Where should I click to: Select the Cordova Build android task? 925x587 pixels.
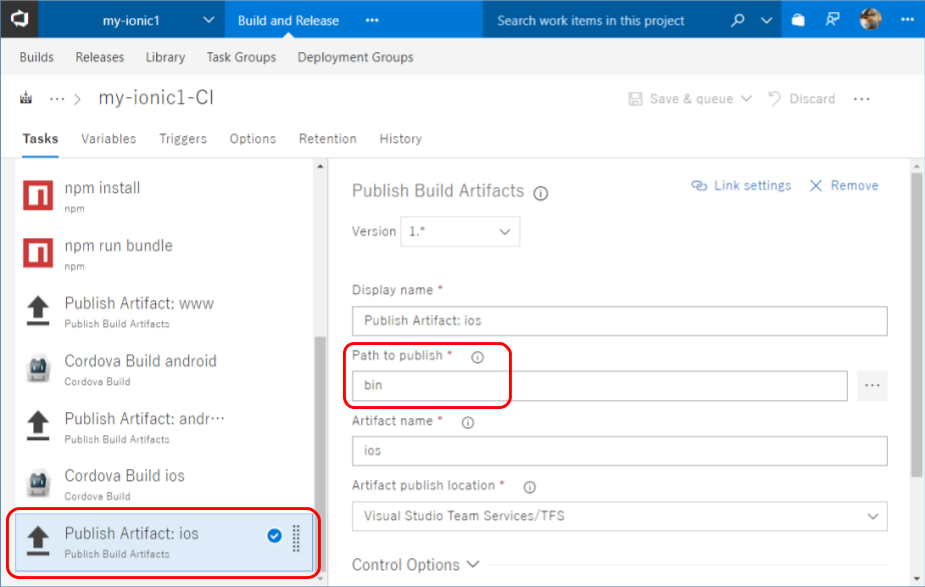point(164,369)
